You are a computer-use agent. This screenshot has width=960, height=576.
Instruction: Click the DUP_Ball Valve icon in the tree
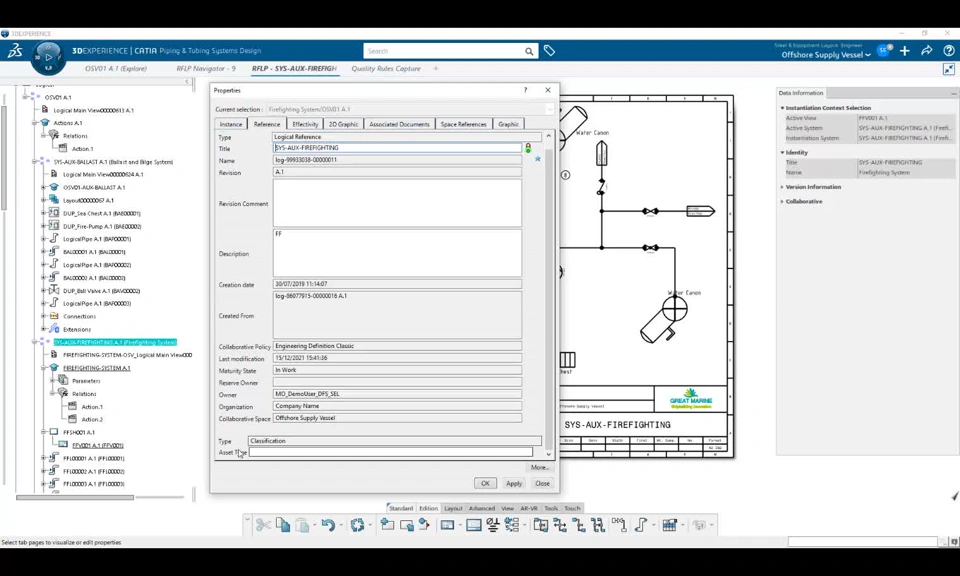(x=54, y=291)
